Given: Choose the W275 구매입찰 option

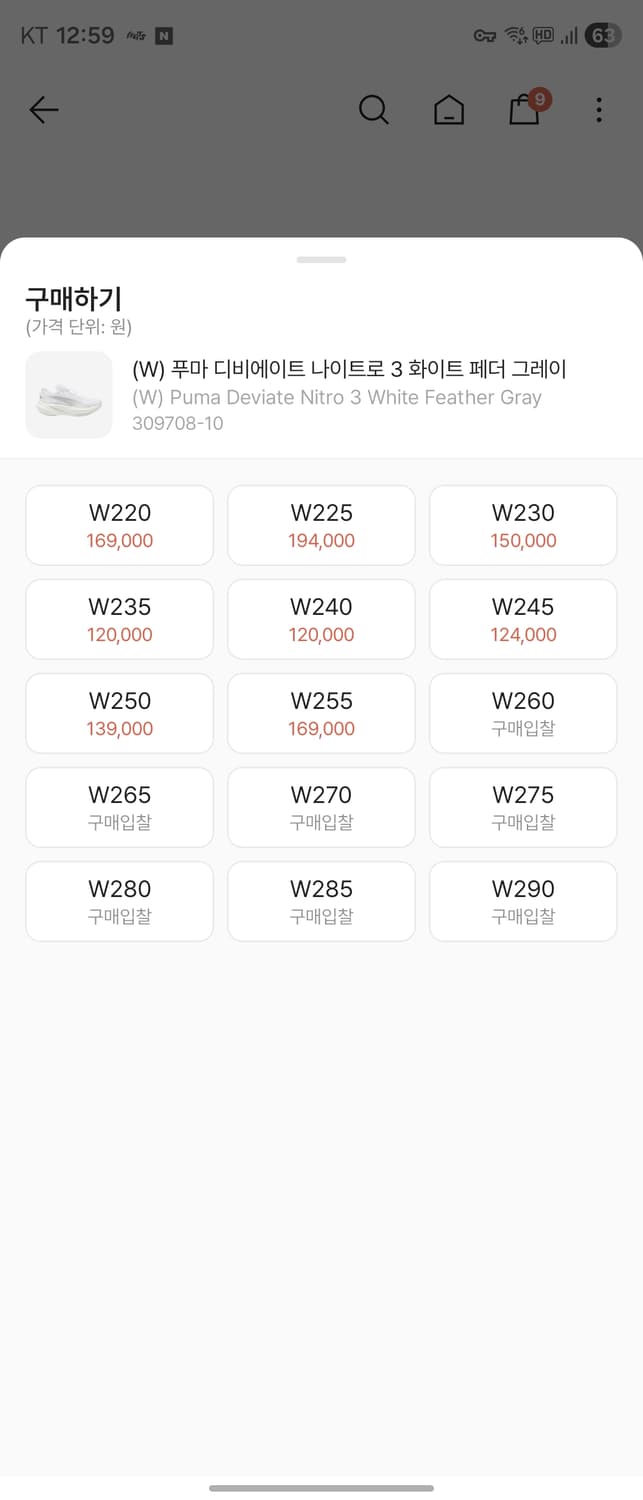Looking at the screenshot, I should (x=522, y=806).
